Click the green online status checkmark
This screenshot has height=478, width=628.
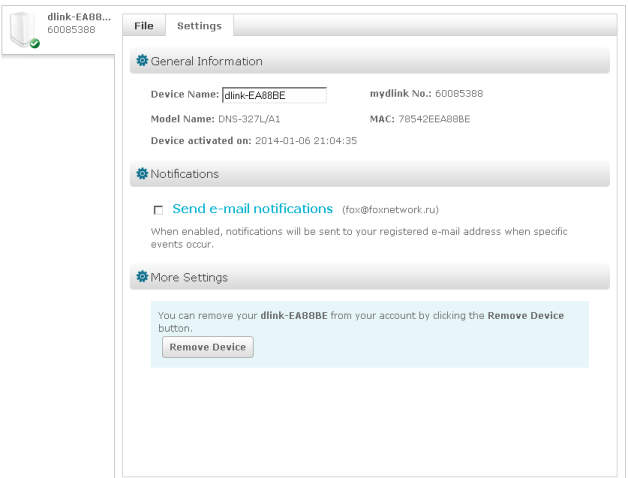35,43
